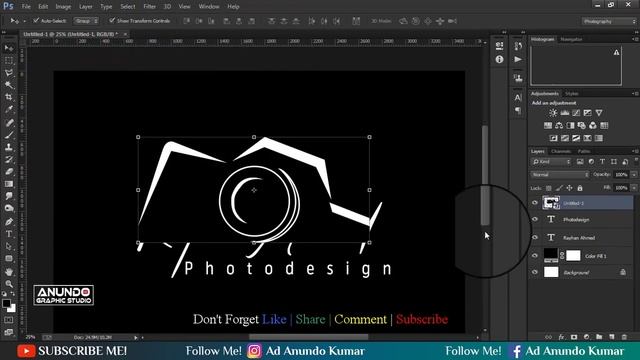Select the Horizontal Type tool
Screen dimensions: 640x360
coord(9,234)
